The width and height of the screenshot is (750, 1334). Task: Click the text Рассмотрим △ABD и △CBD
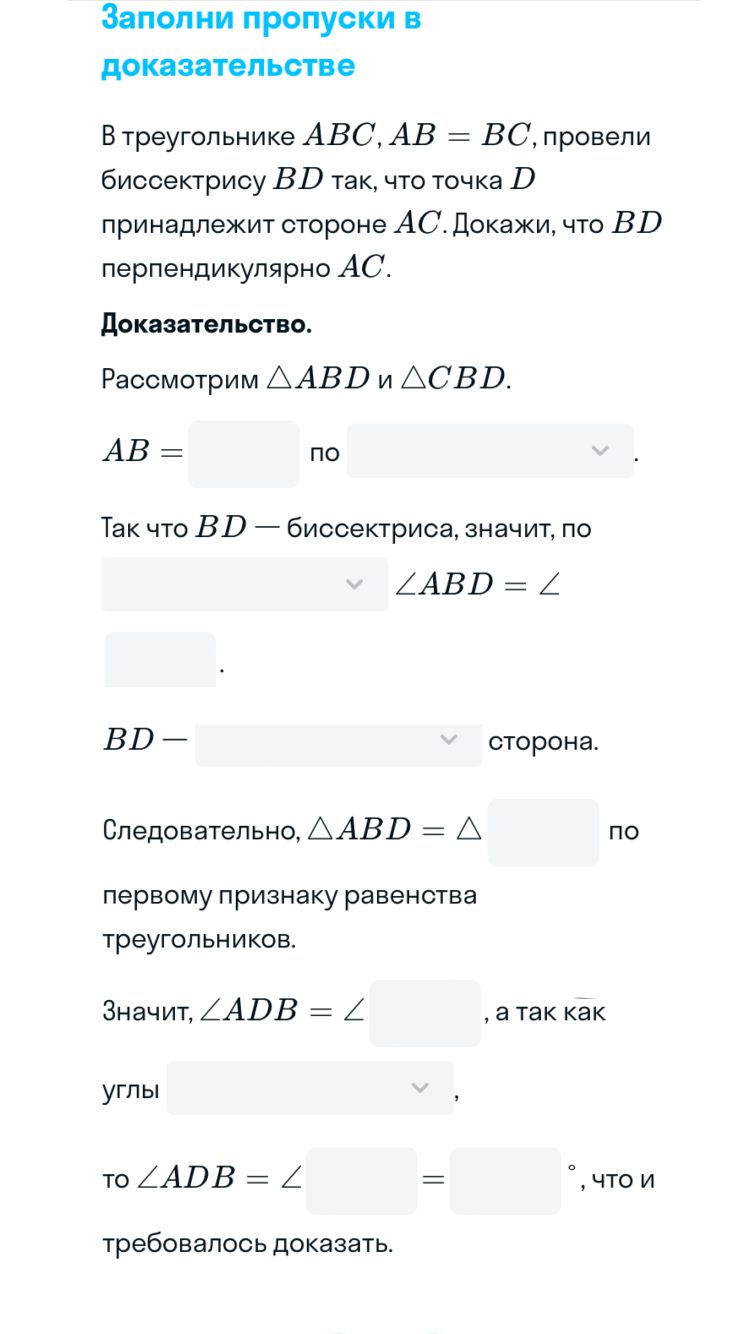click(x=307, y=379)
